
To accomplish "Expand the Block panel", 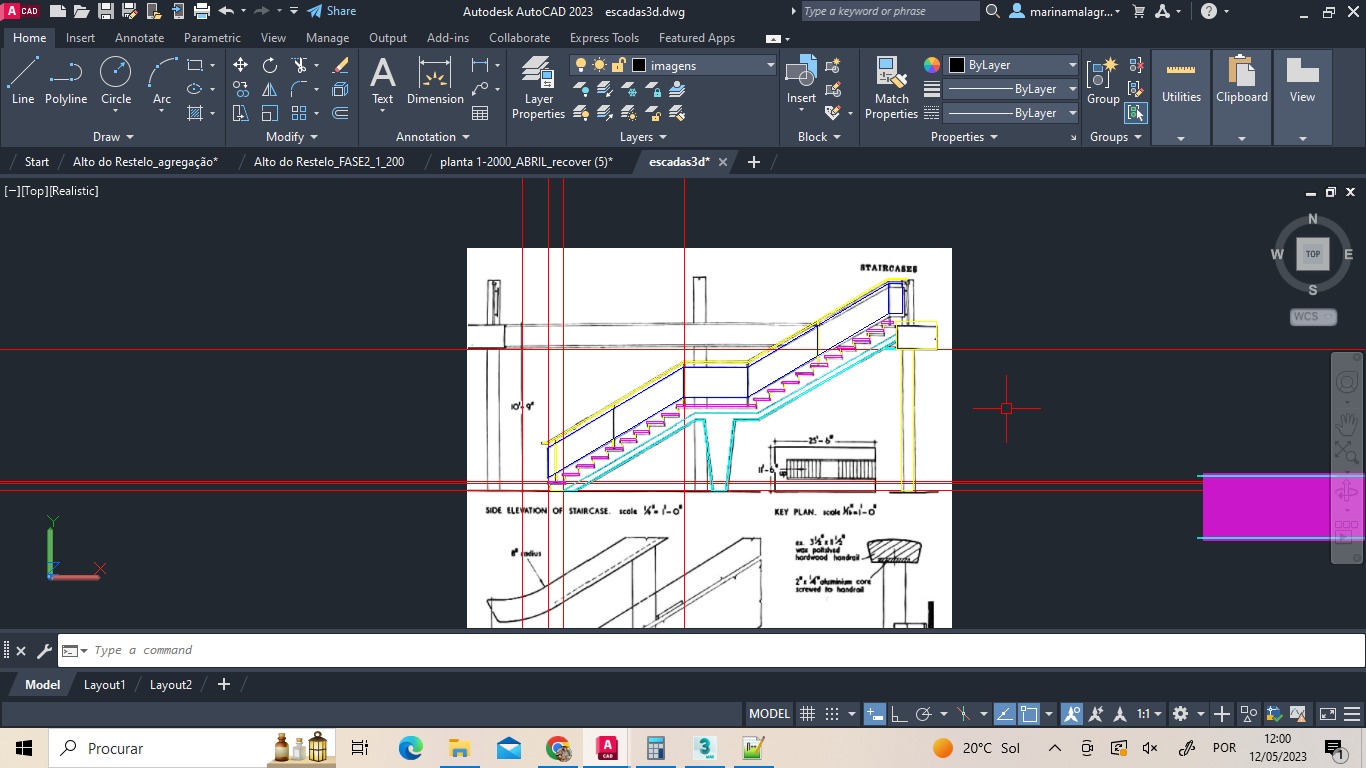I will pyautogui.click(x=820, y=137).
